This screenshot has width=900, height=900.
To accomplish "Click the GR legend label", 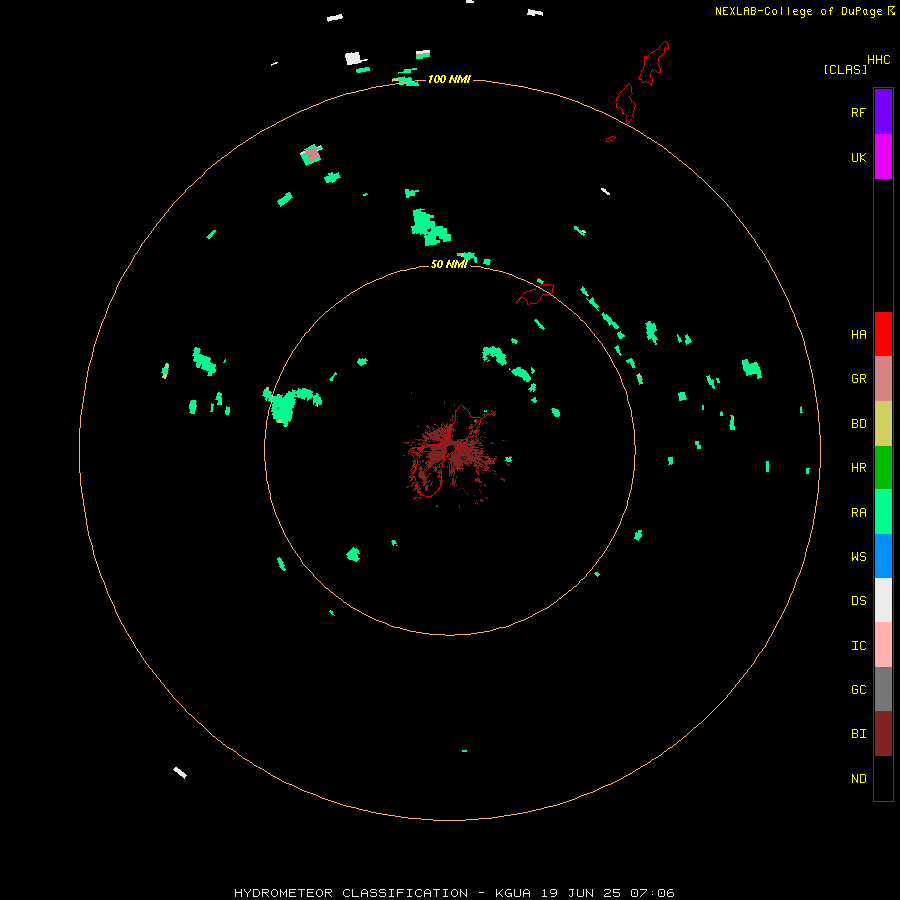I will pos(858,379).
